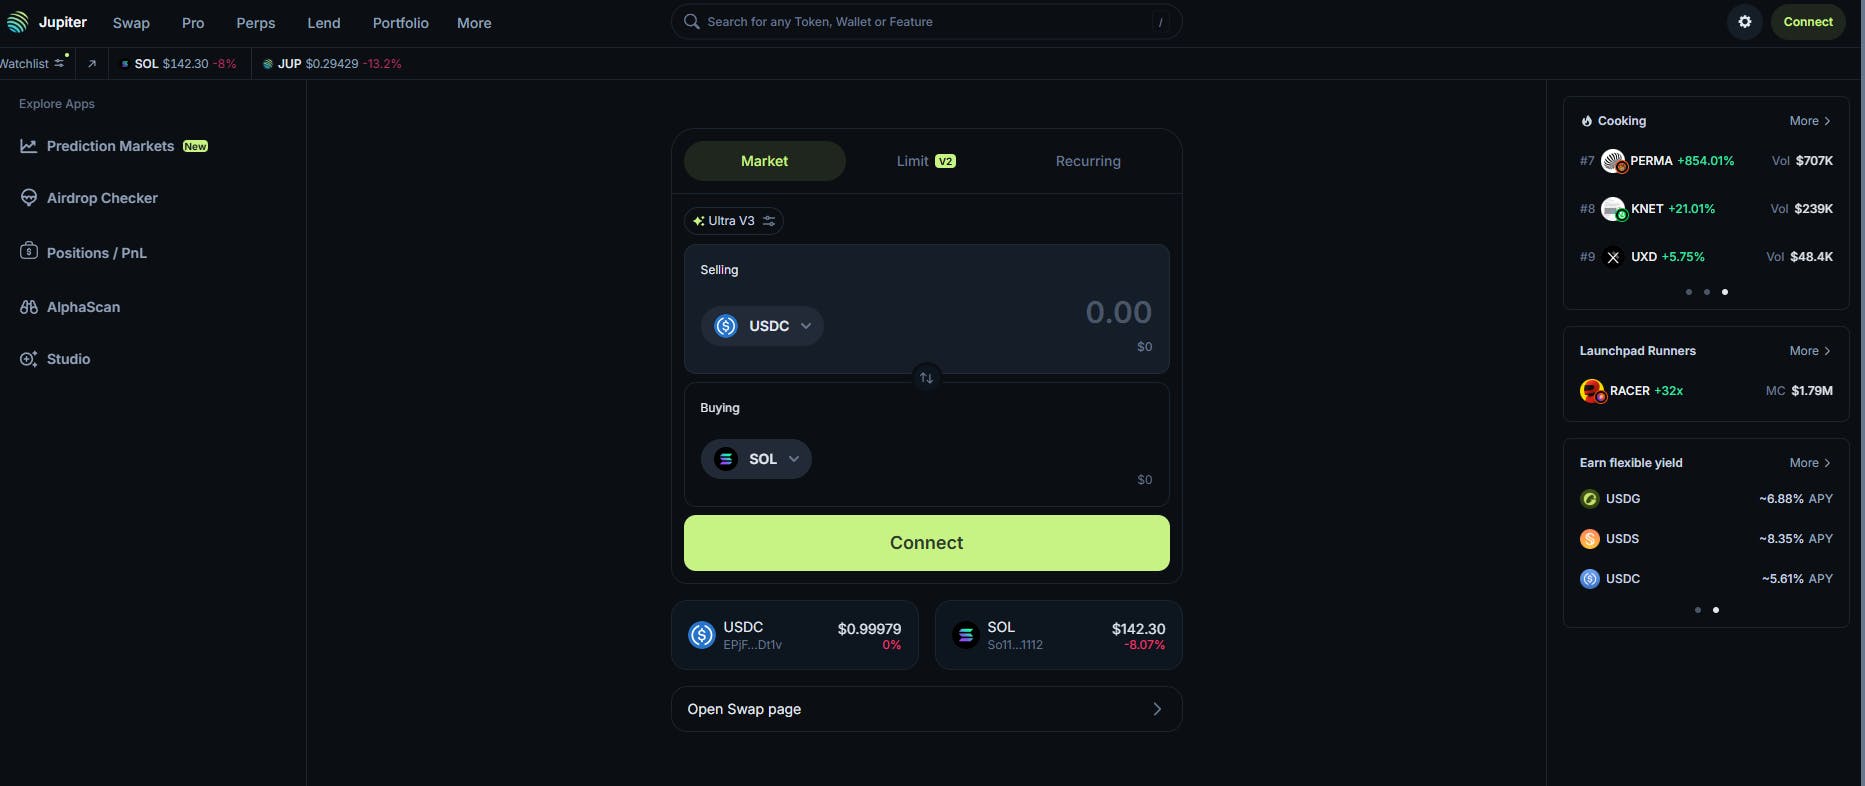Open the SOL buying token dropdown

(x=756, y=459)
